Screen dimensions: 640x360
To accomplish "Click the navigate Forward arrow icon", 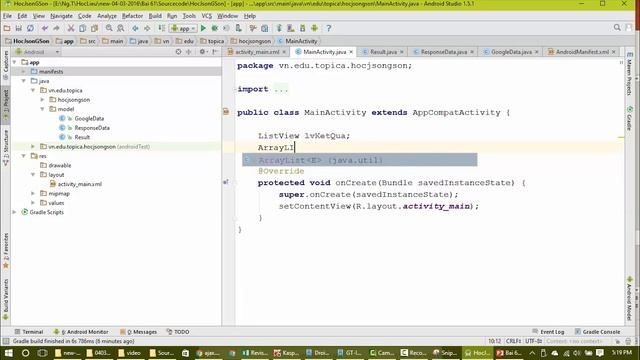I will [147, 28].
